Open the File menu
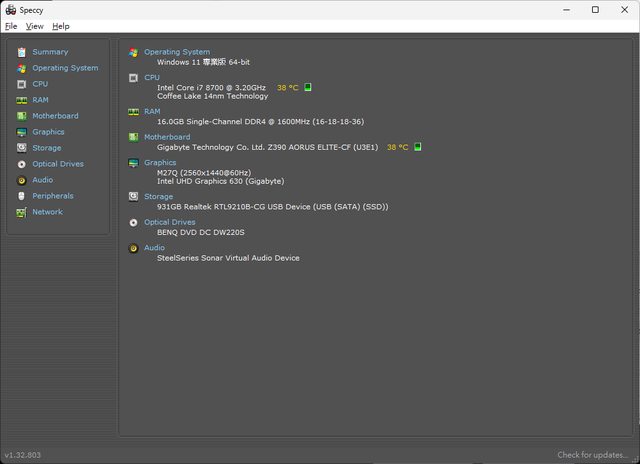 11,26
